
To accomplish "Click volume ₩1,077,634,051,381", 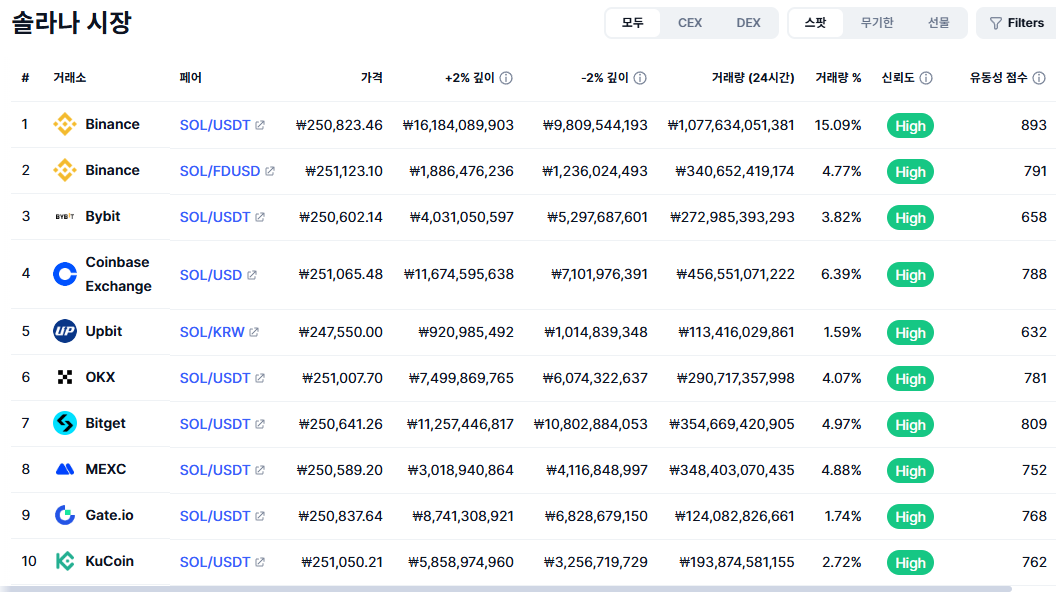I will tap(731, 125).
